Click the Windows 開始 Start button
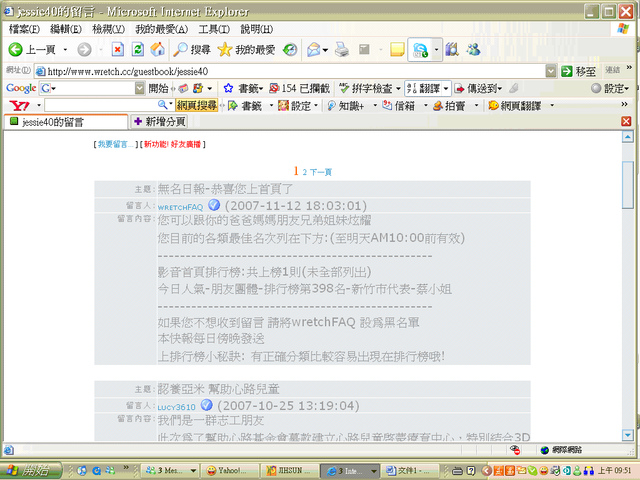 point(31,471)
